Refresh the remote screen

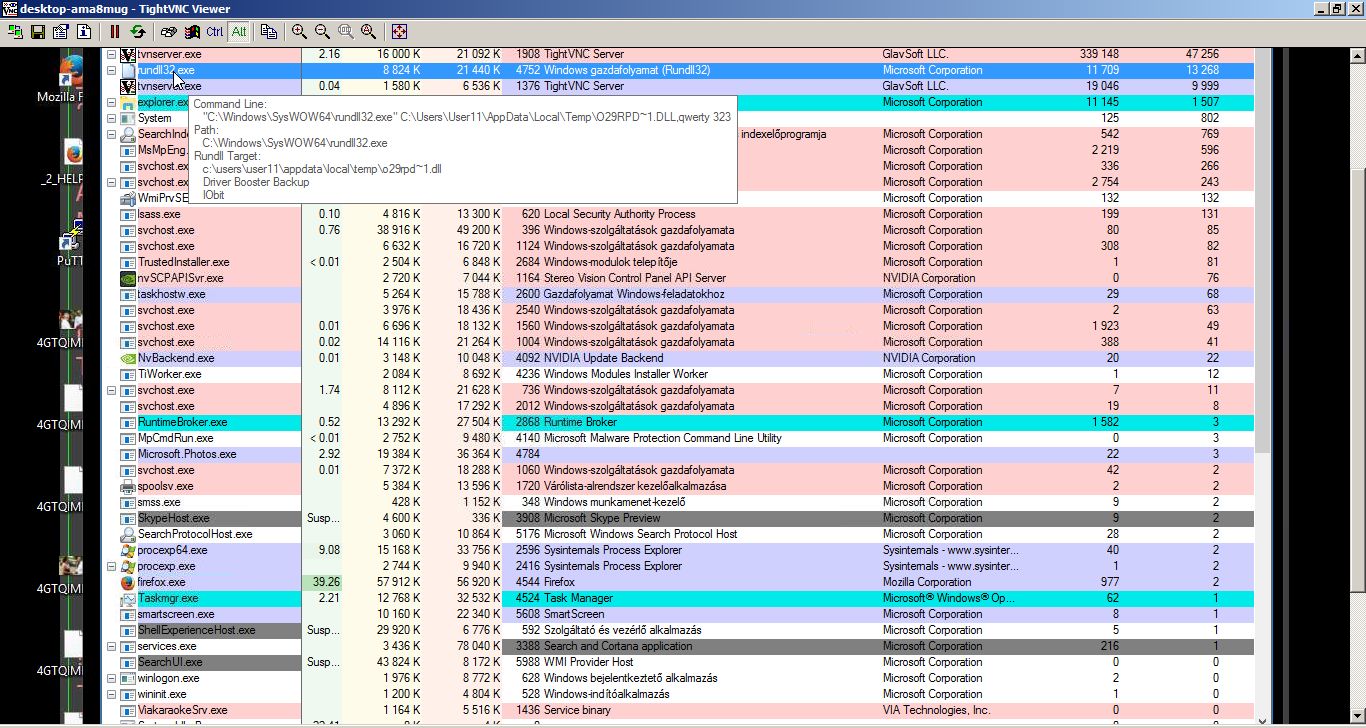(x=137, y=32)
